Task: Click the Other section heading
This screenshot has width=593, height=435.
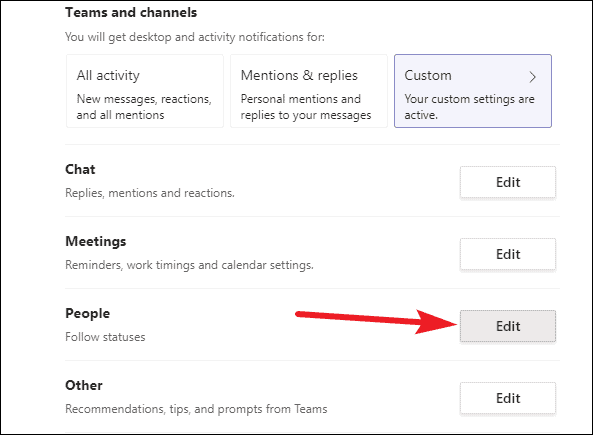Action: (x=84, y=385)
